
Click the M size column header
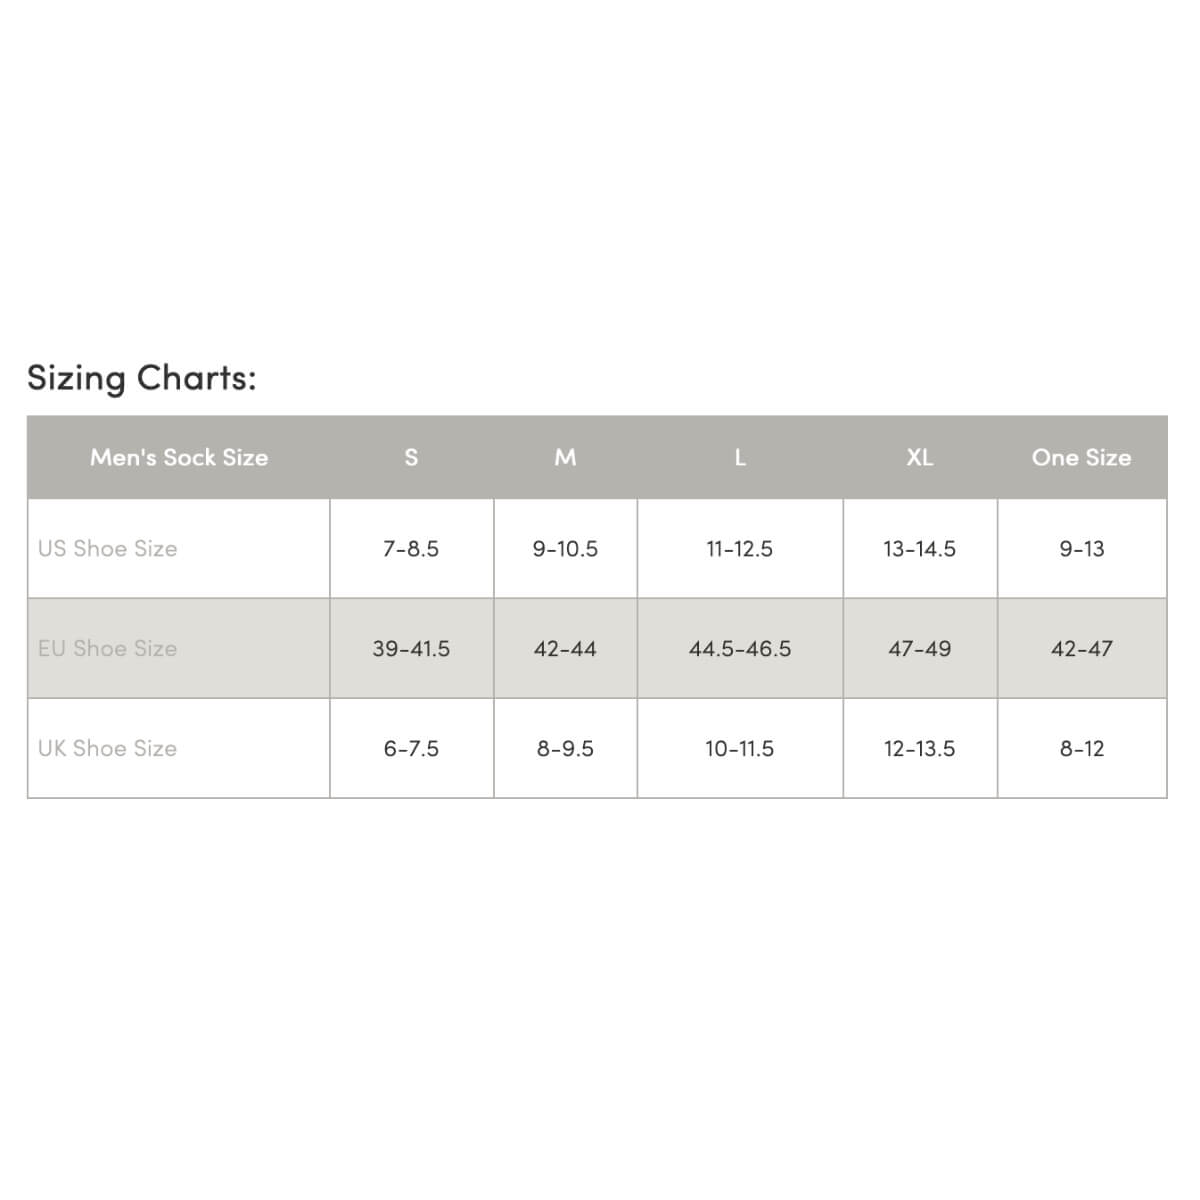point(565,457)
